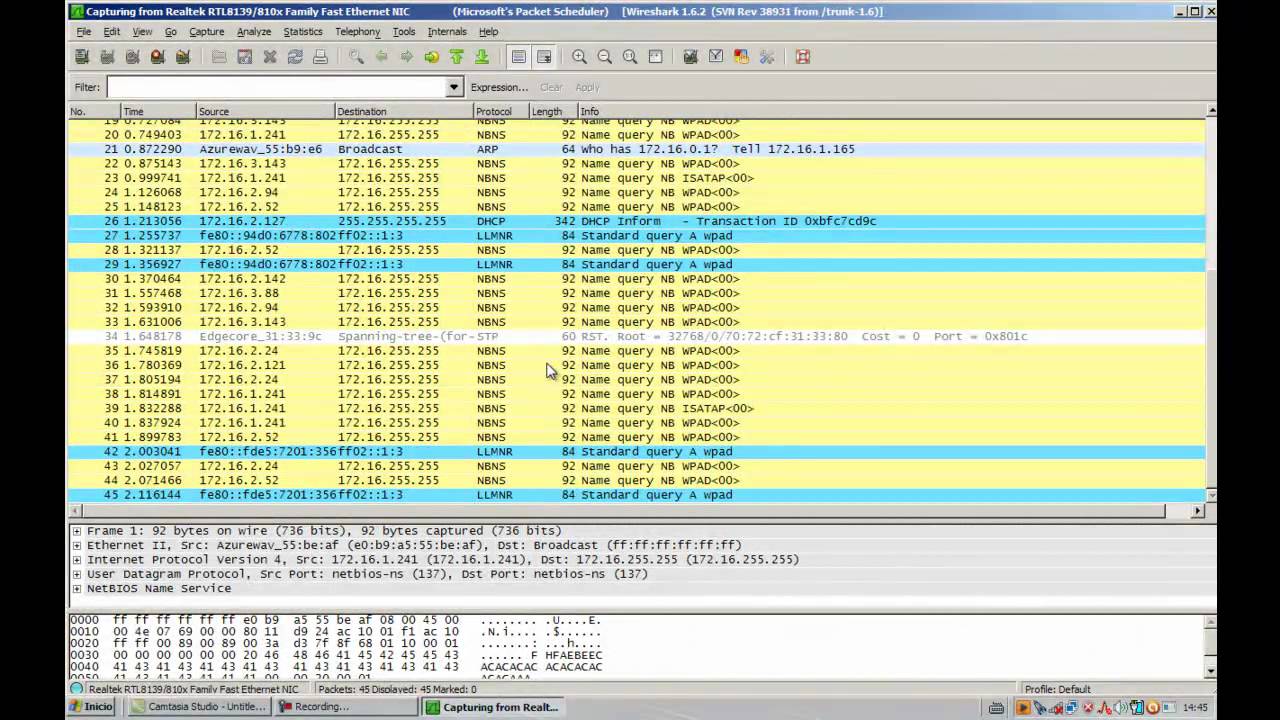
Task: Sort by the Time column header
Action: [x=159, y=112]
